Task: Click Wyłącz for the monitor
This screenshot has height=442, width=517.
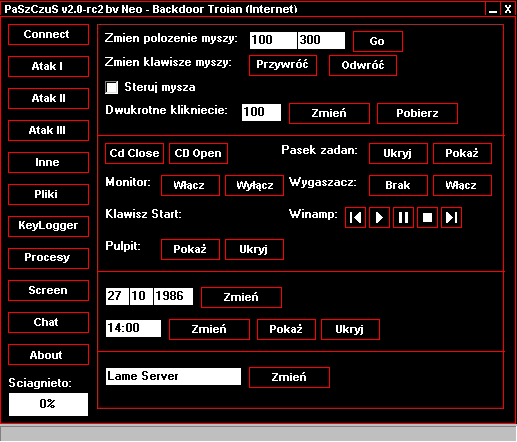Action: (254, 185)
